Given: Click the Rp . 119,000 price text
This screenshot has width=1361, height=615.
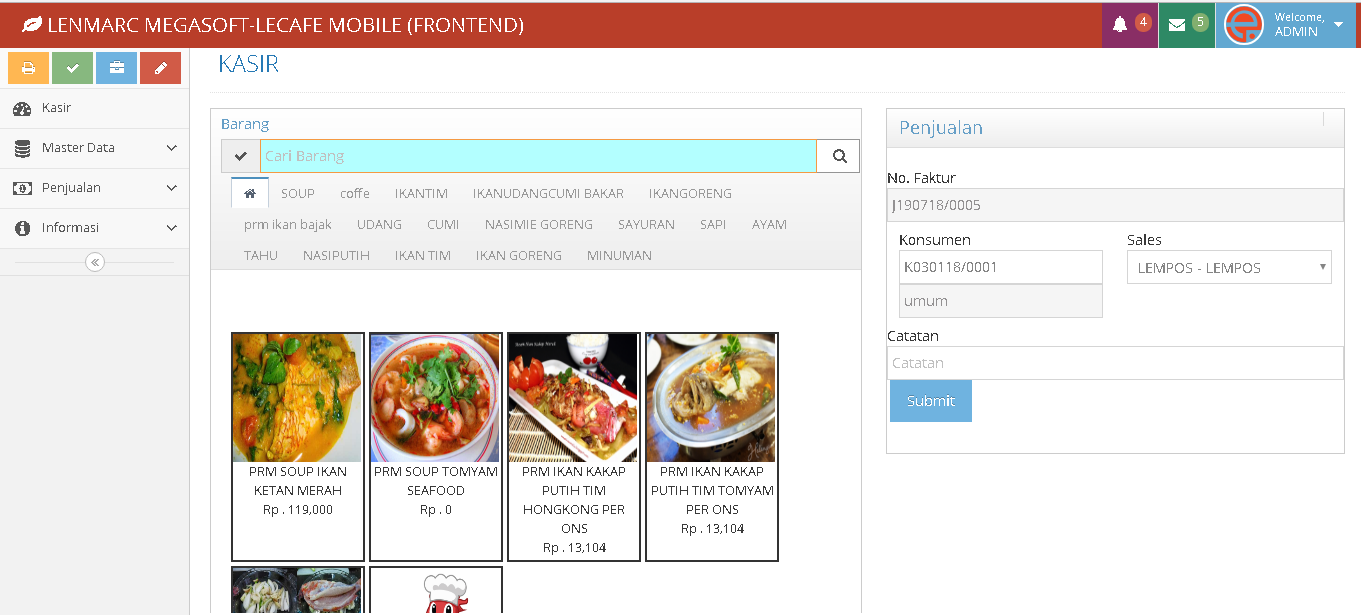Looking at the screenshot, I should (298, 510).
